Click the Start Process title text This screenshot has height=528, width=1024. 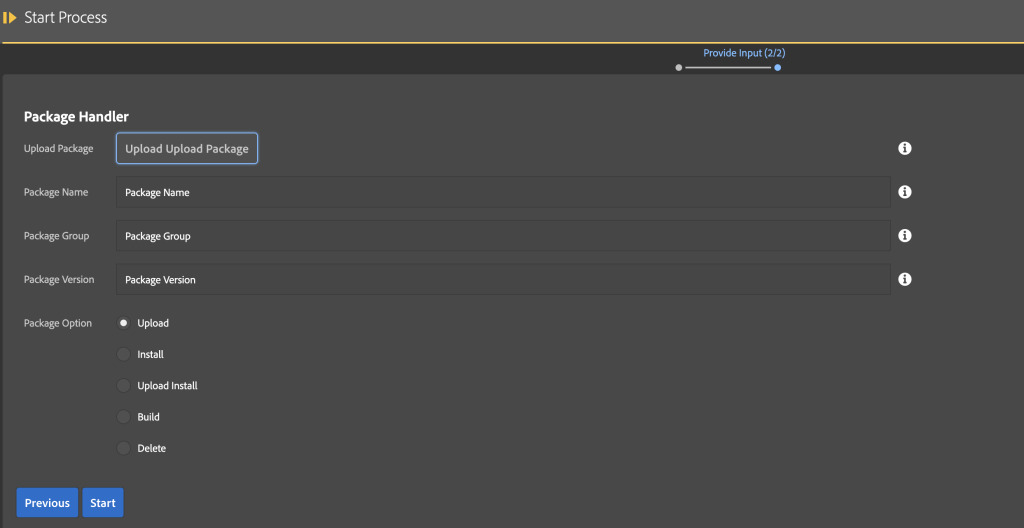pos(65,18)
